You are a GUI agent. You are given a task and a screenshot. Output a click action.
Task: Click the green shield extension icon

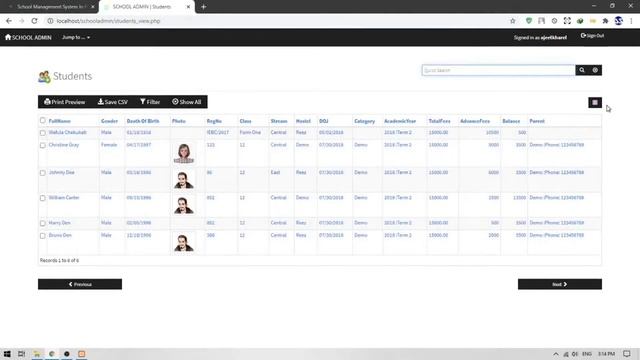pyautogui.click(x=529, y=21)
